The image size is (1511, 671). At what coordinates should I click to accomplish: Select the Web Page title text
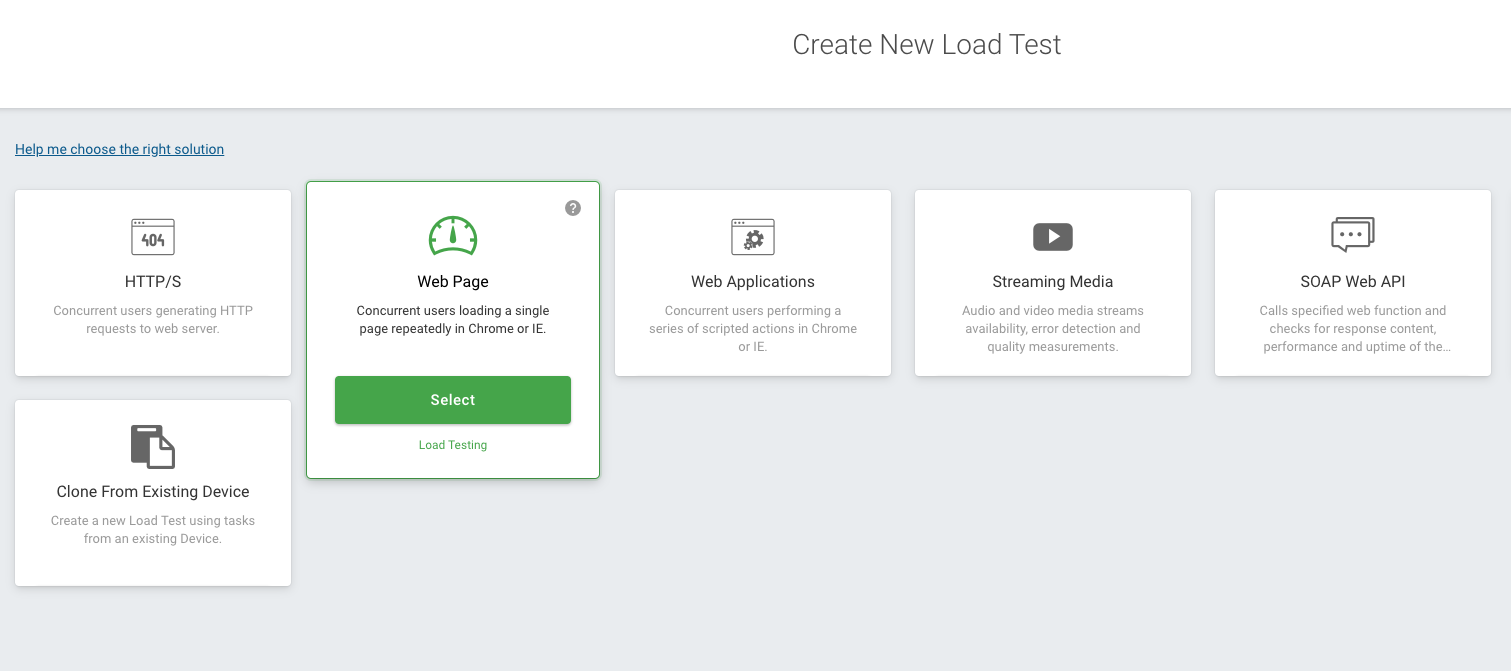pos(453,282)
